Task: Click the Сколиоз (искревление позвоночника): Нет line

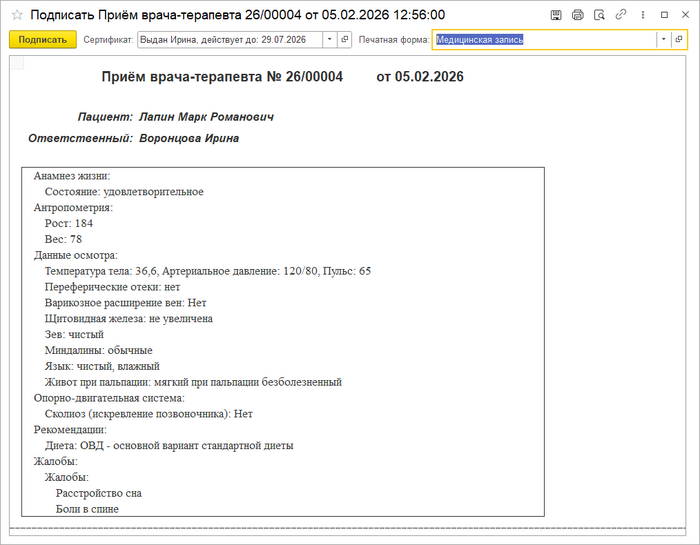Action: coord(149,414)
